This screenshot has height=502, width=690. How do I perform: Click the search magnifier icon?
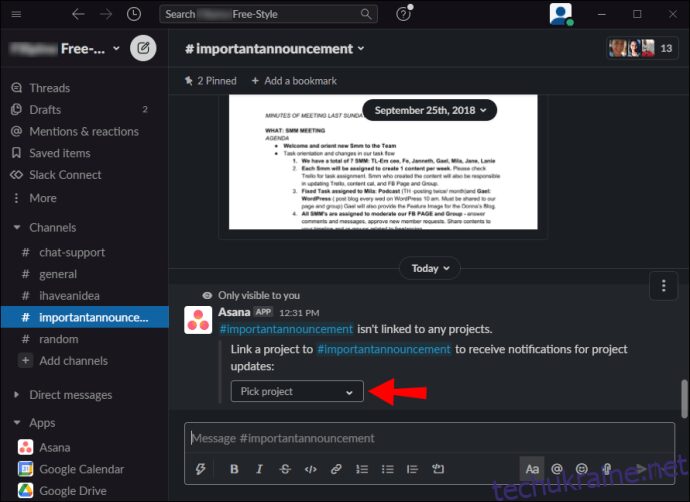tap(366, 14)
